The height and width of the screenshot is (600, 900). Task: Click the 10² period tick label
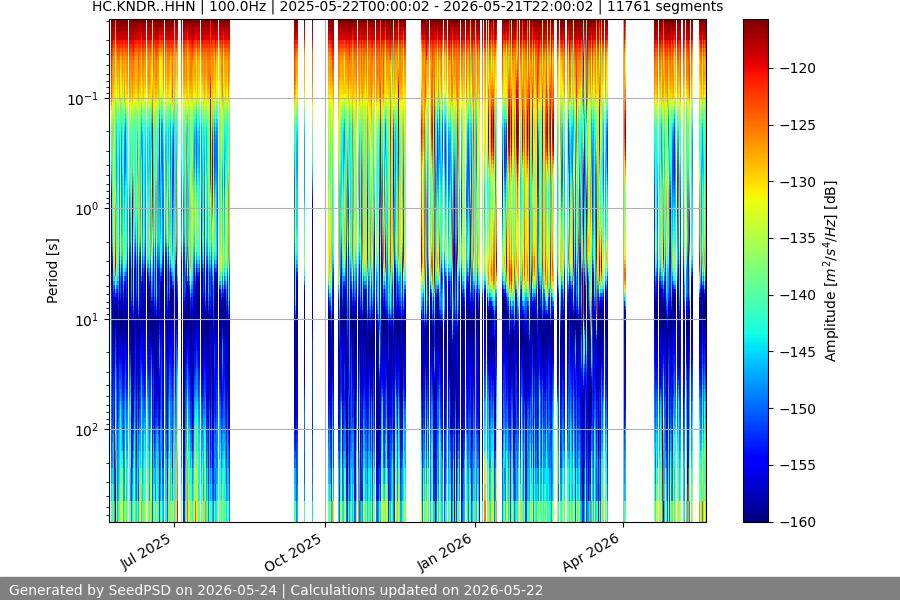click(86, 430)
